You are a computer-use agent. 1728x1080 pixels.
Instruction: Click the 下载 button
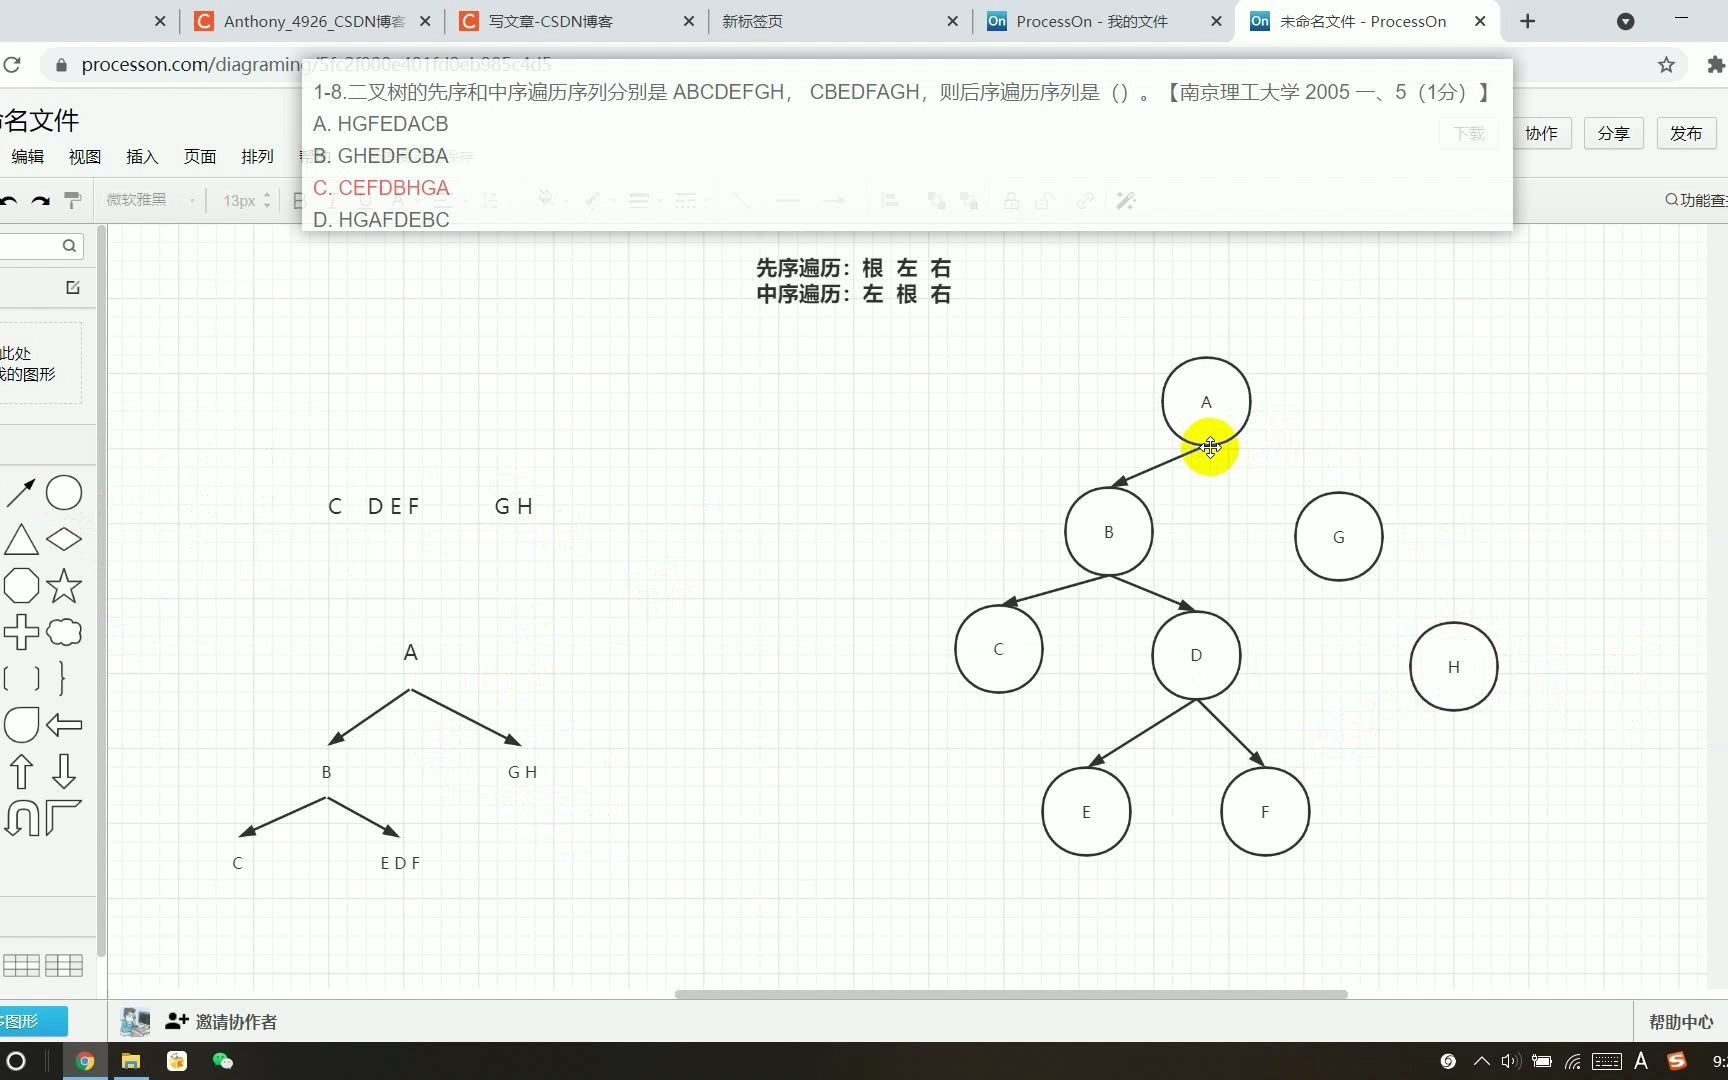pos(1469,133)
